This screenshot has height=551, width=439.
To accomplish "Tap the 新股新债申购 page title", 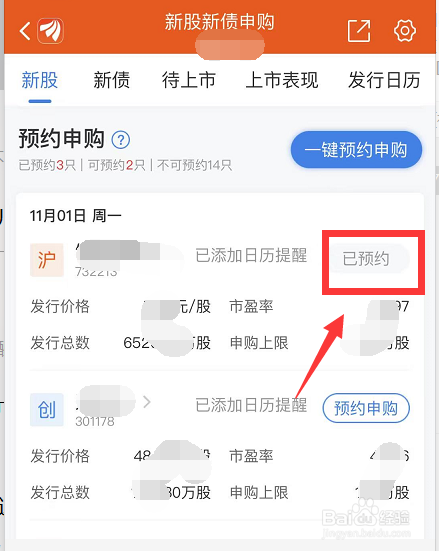I will click(x=219, y=22).
